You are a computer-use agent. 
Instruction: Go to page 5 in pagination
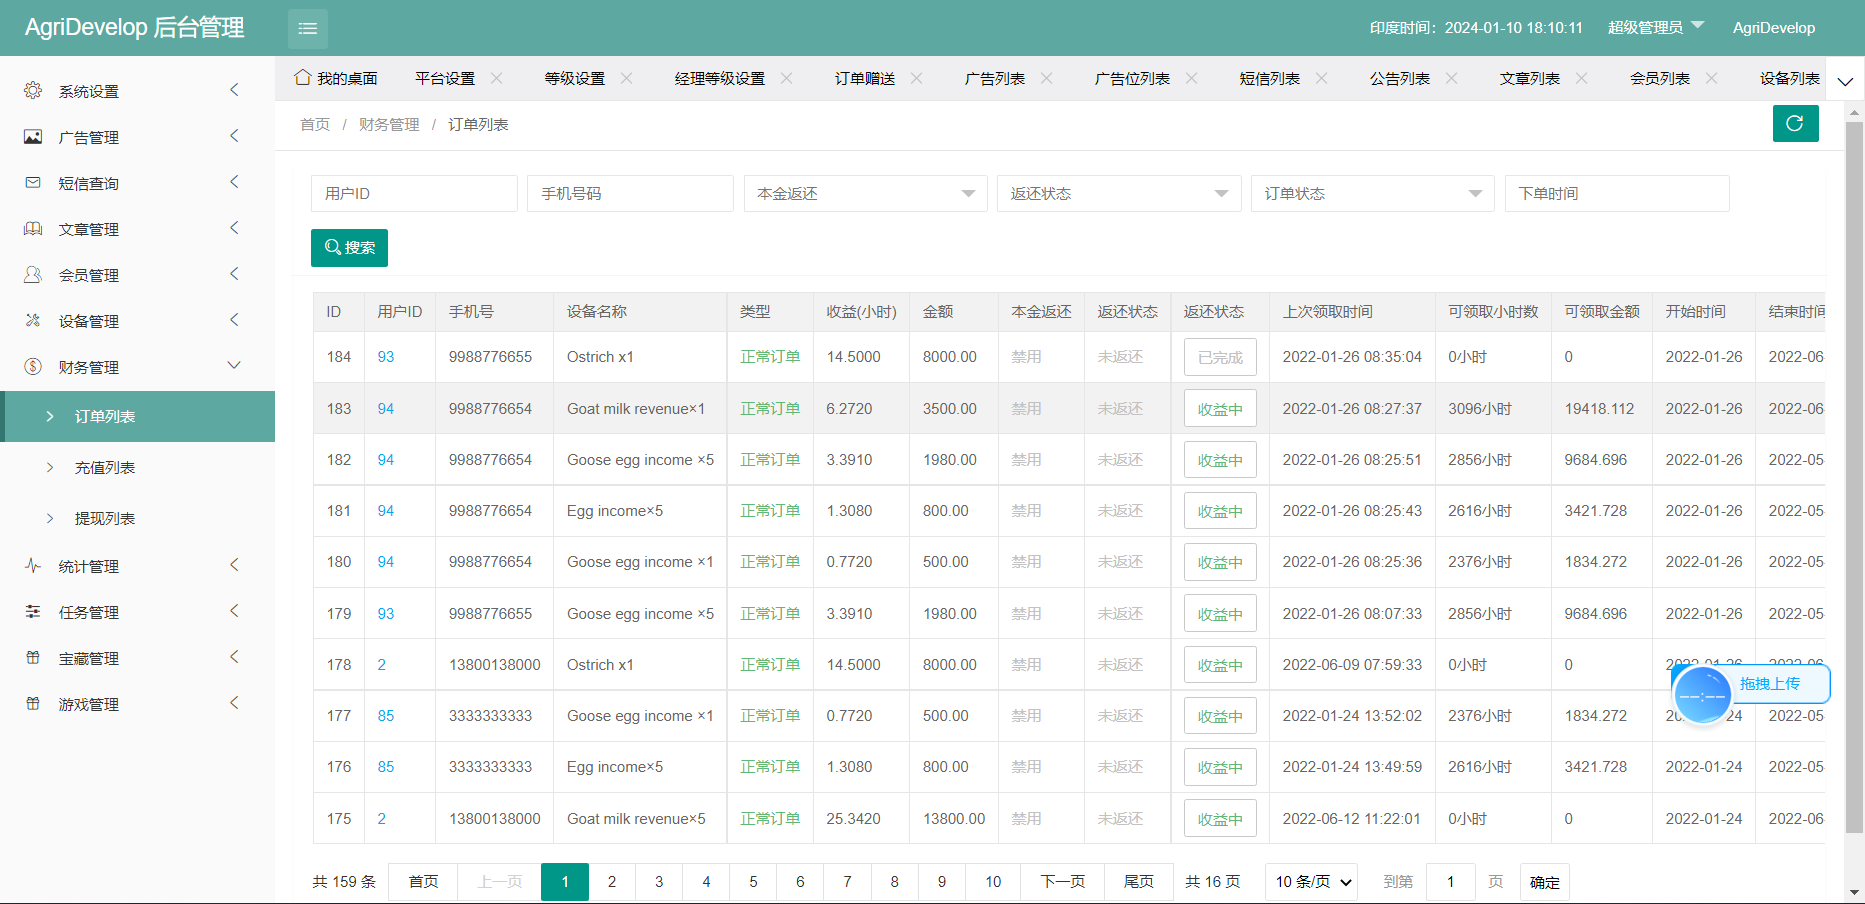pos(753,882)
